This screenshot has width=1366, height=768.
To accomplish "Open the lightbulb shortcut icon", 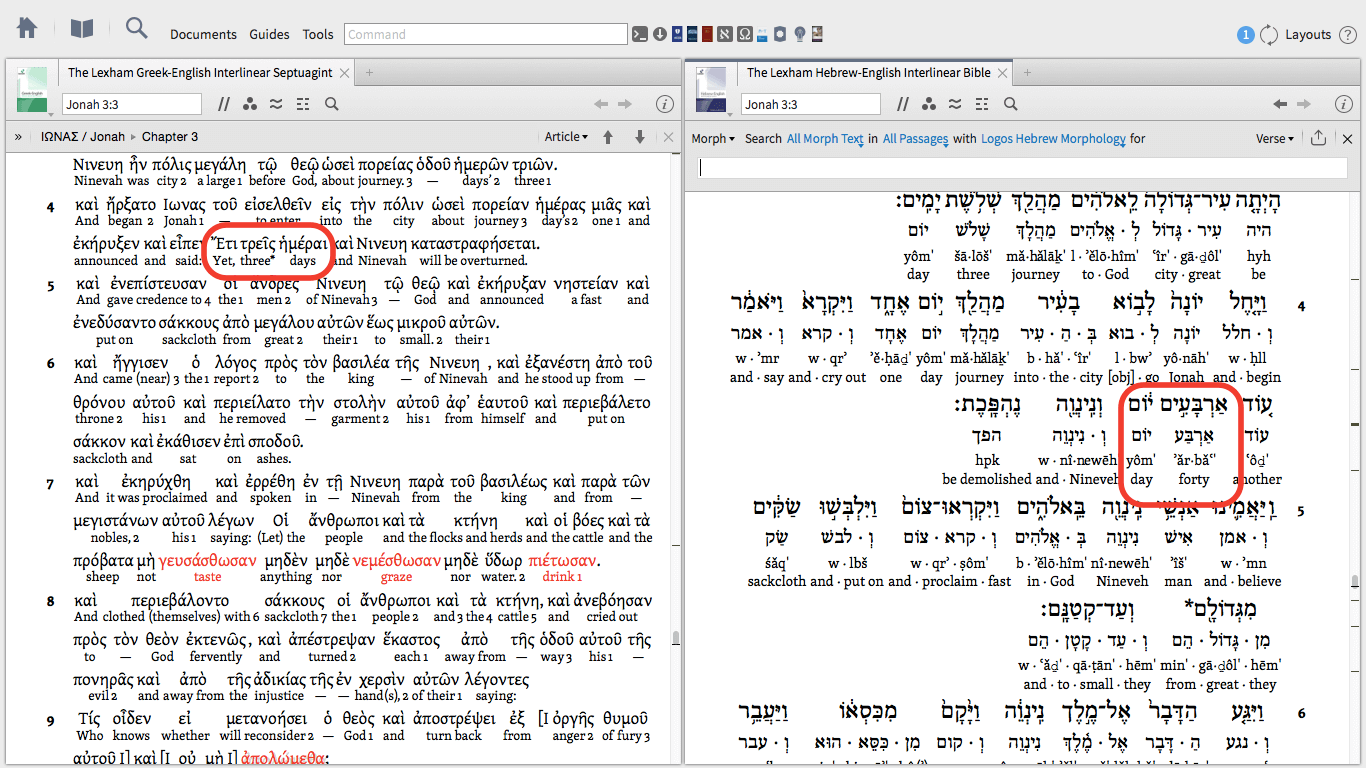I will tap(800, 34).
